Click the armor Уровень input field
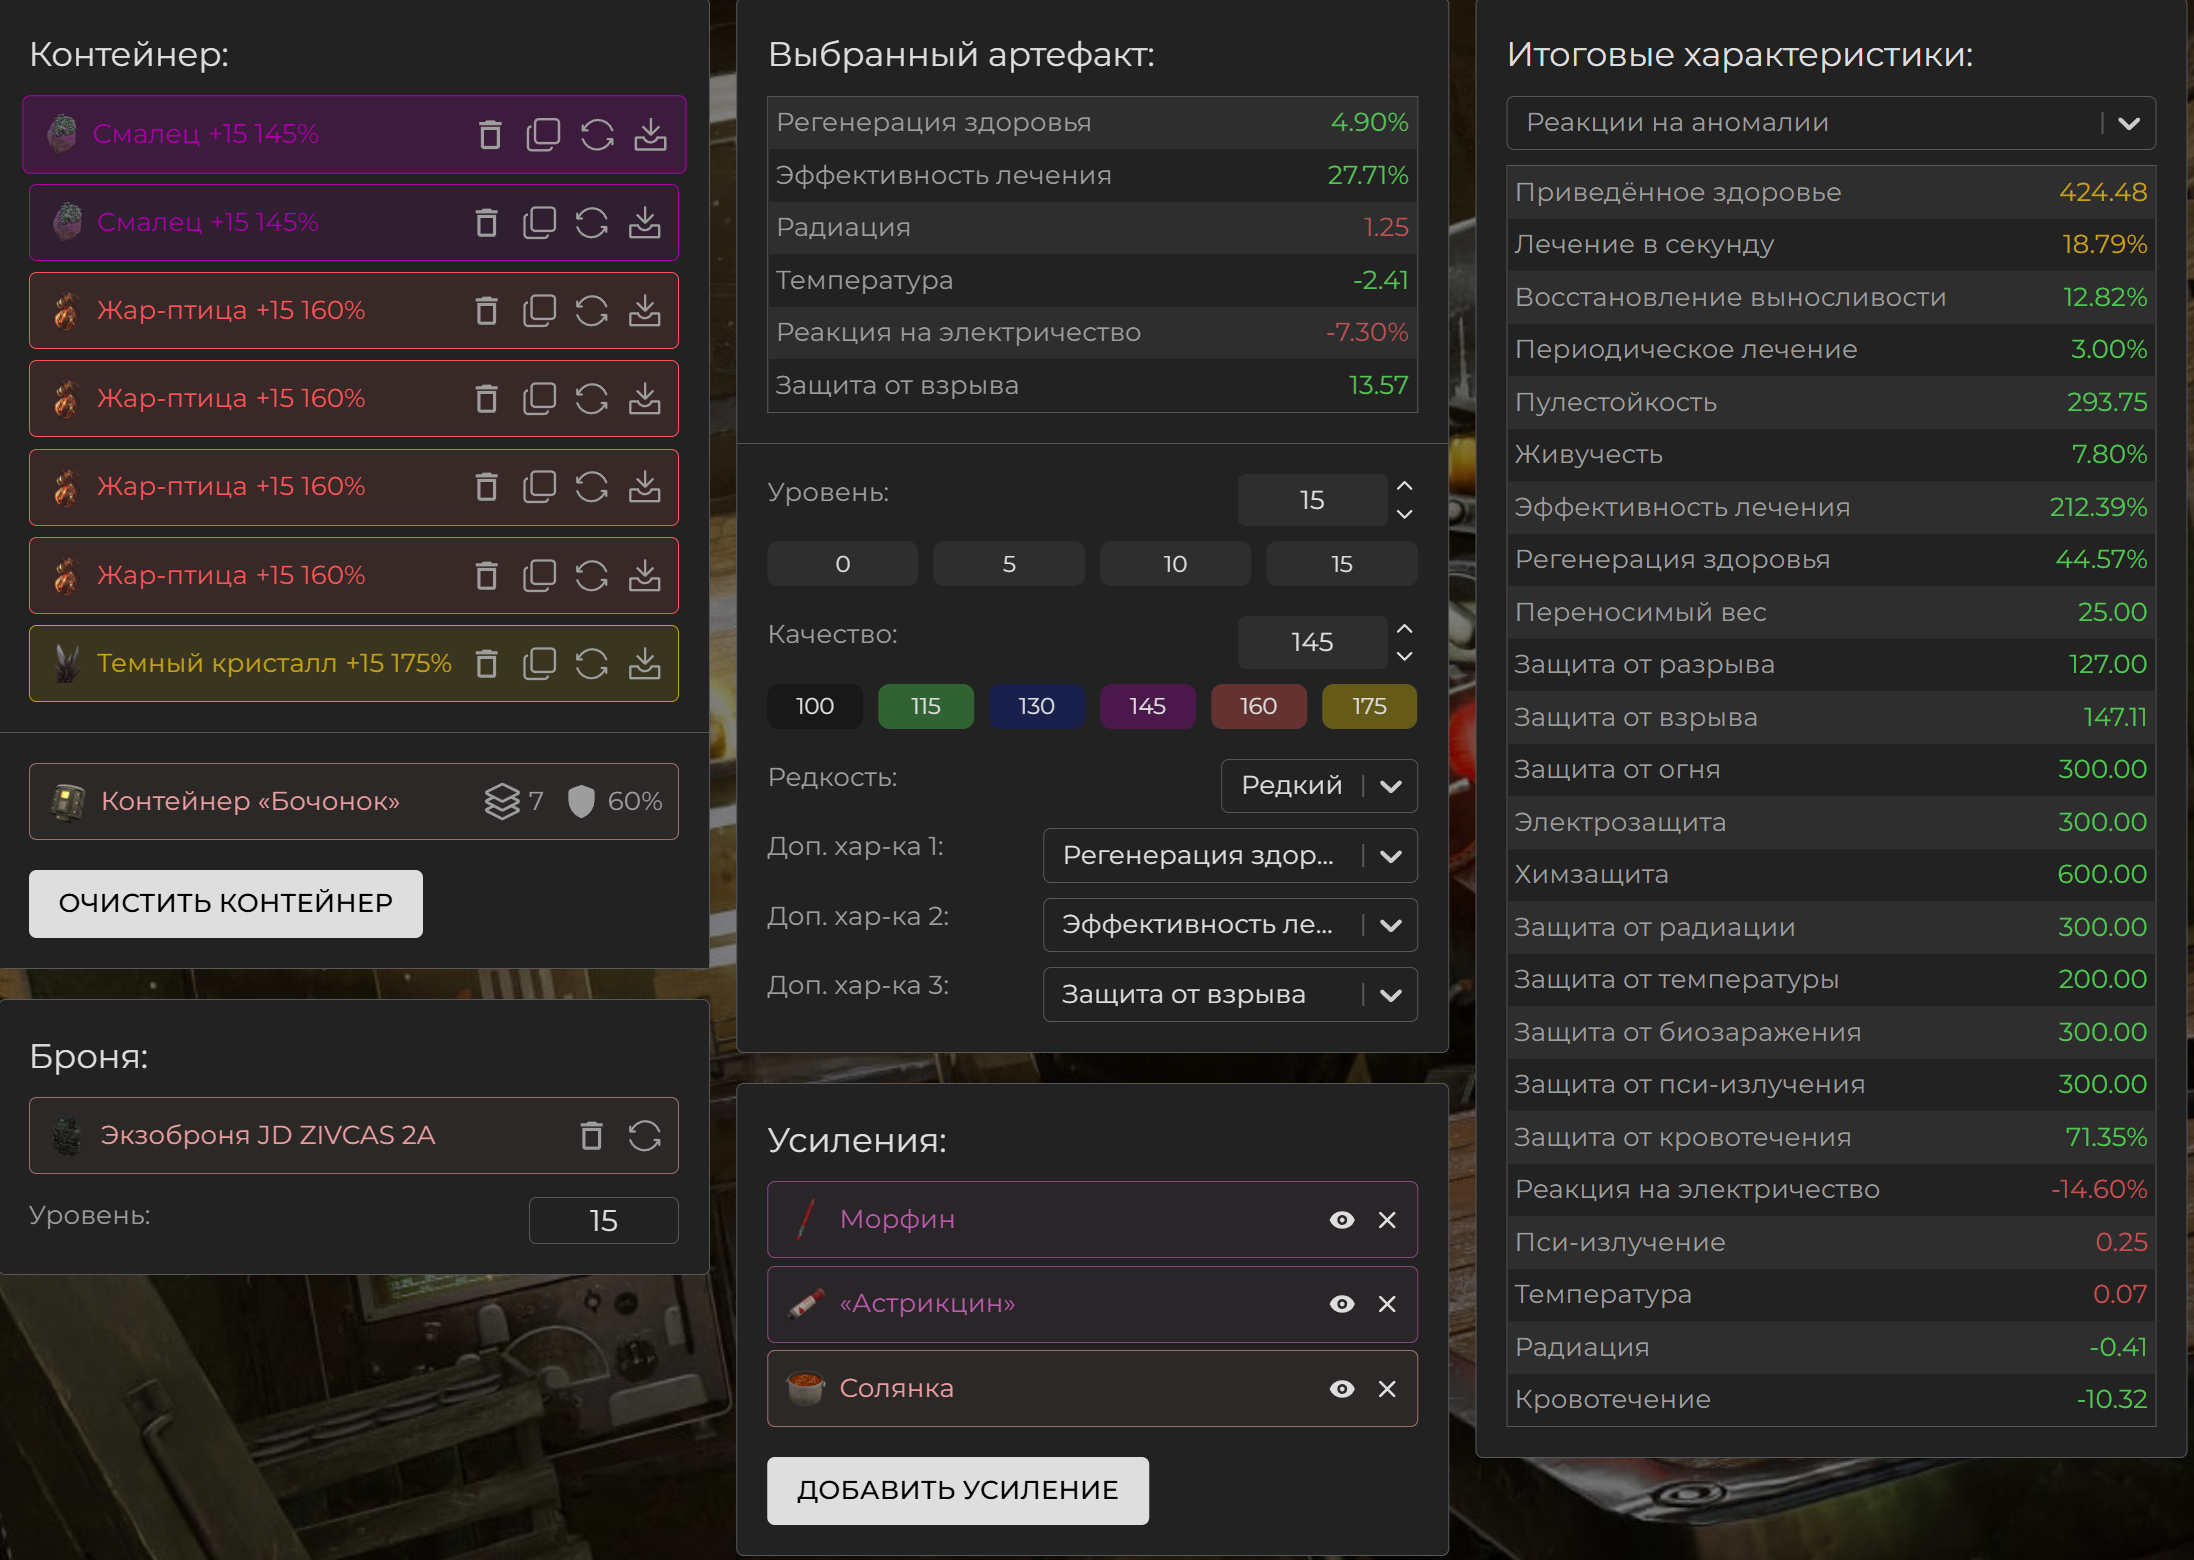 (x=603, y=1220)
